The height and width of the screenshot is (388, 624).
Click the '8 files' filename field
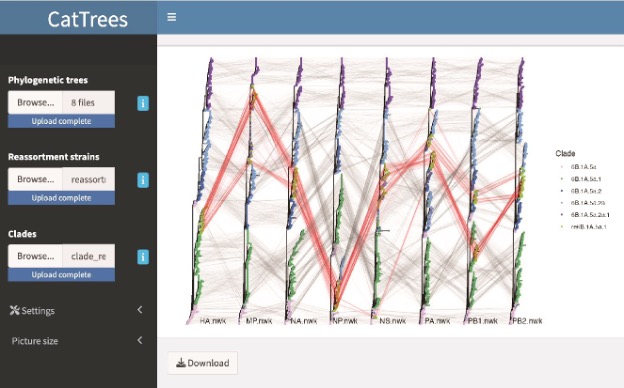pyautogui.click(x=89, y=102)
